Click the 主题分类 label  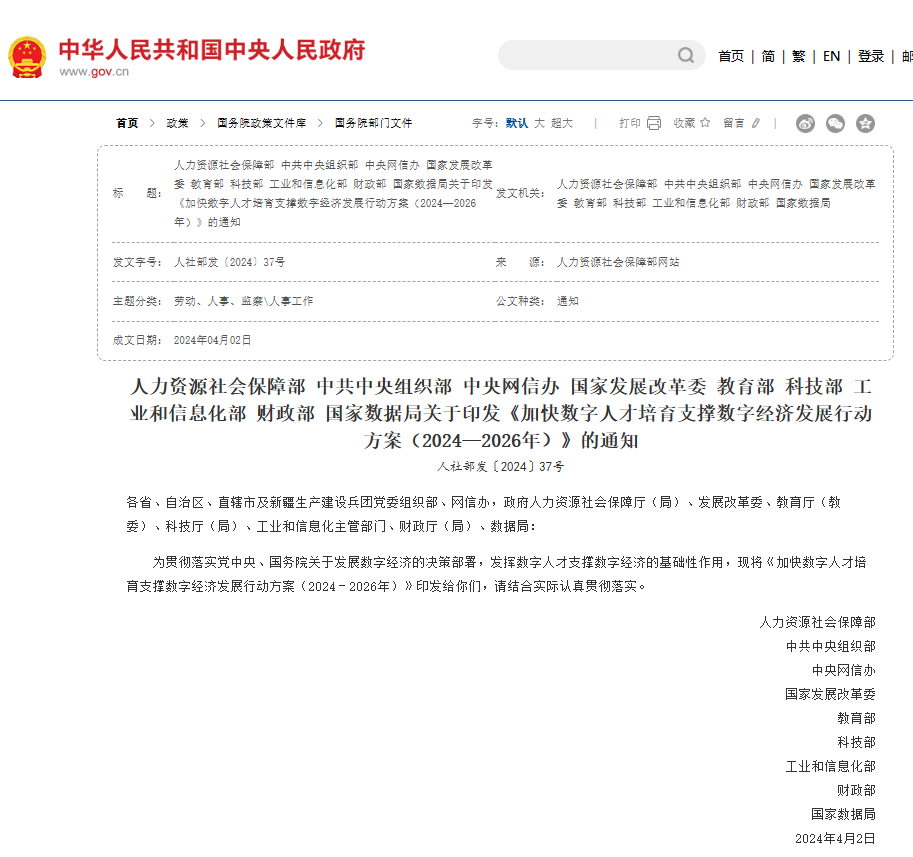pos(137,301)
